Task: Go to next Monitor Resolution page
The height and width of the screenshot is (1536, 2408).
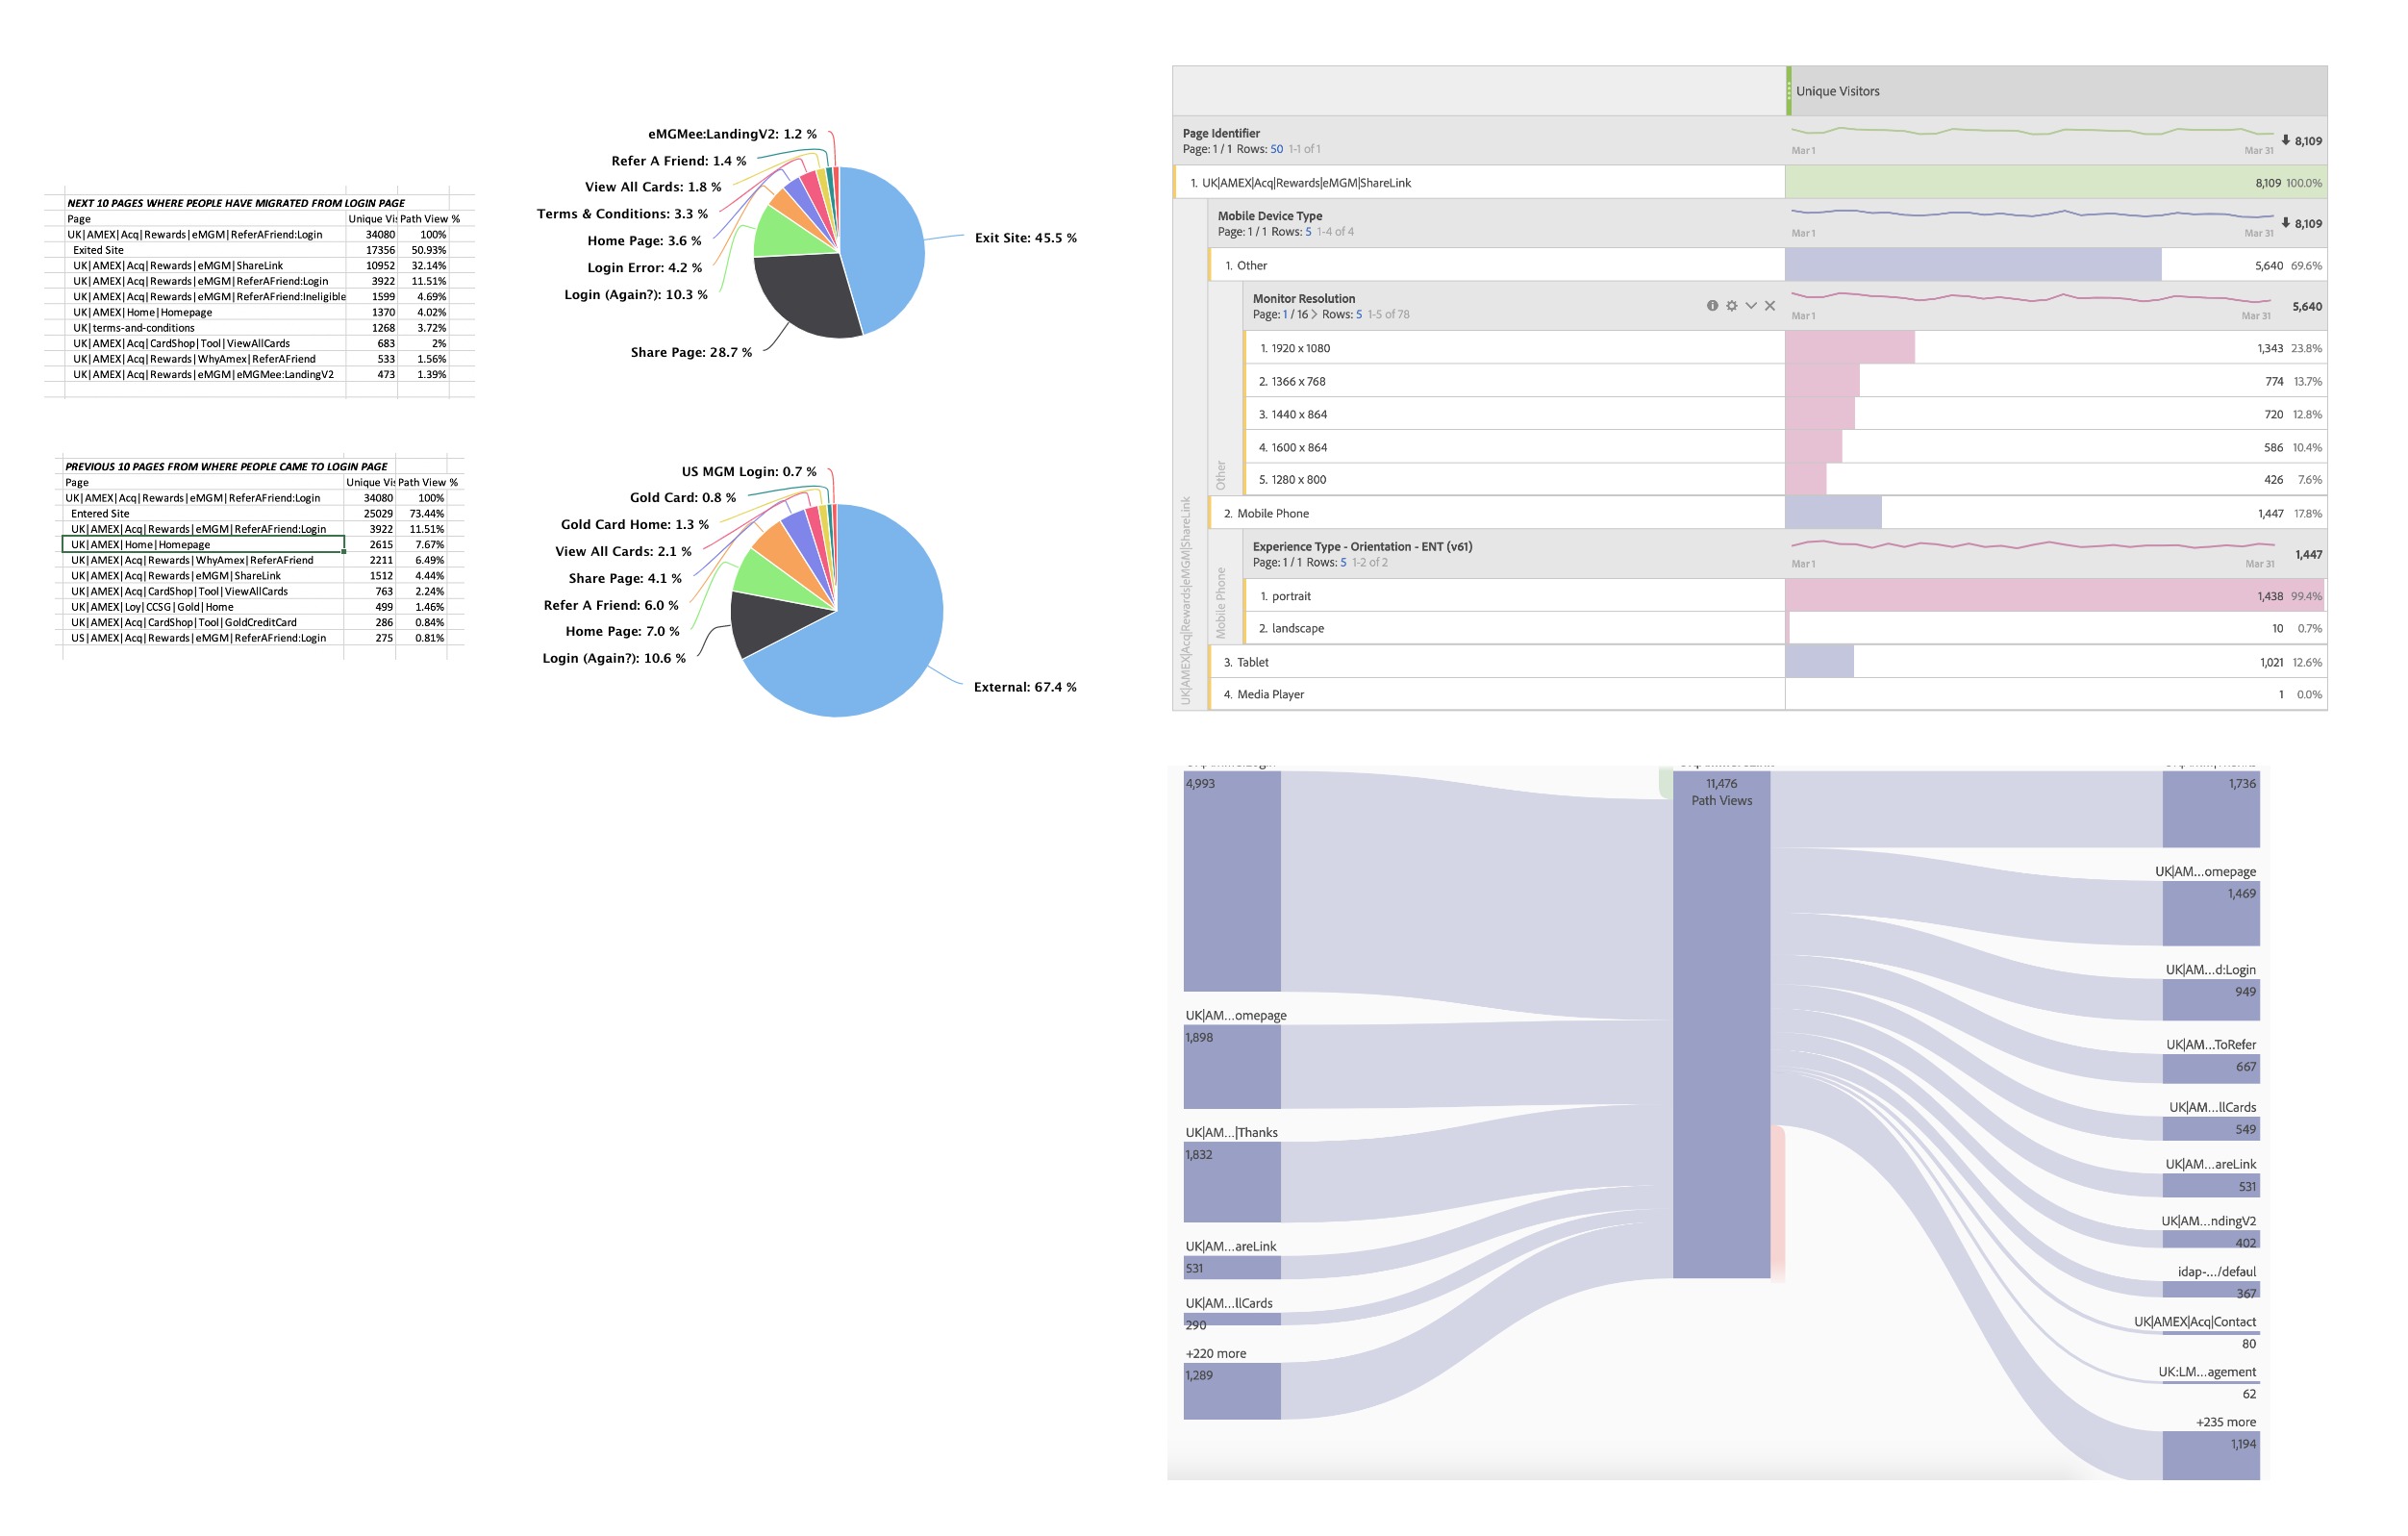Action: click(1314, 315)
